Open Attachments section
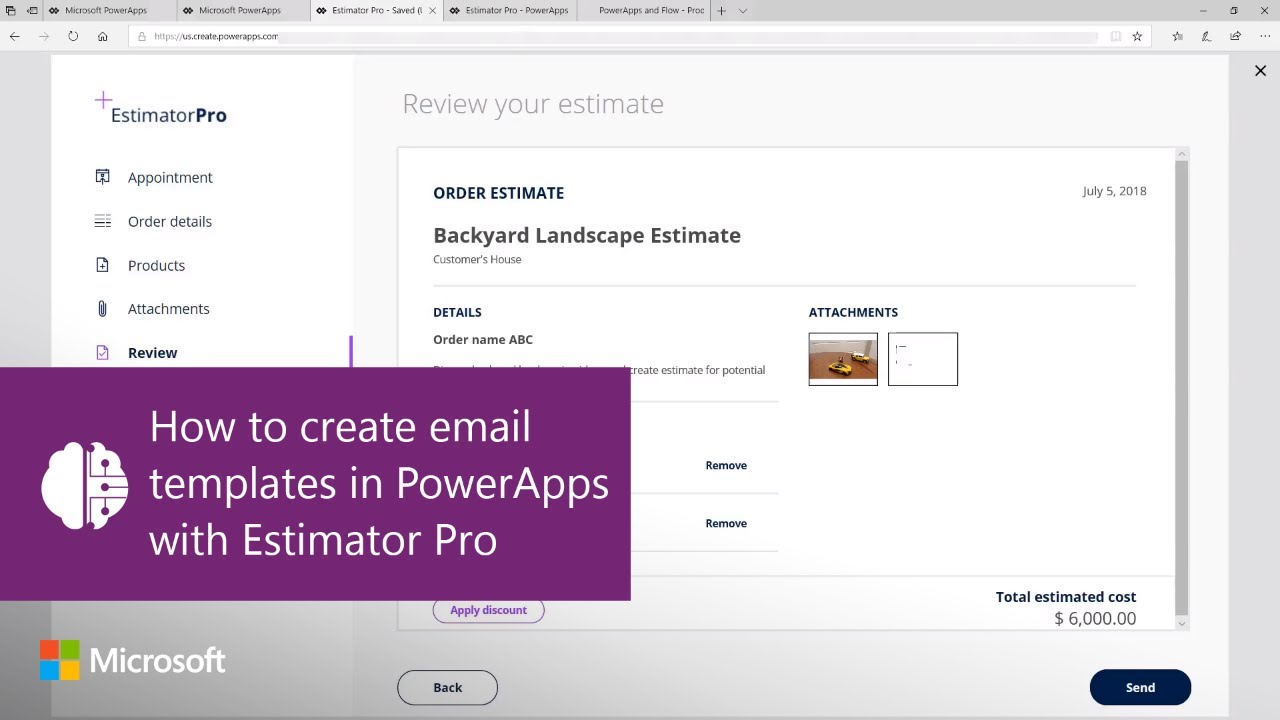 pyautogui.click(x=168, y=309)
